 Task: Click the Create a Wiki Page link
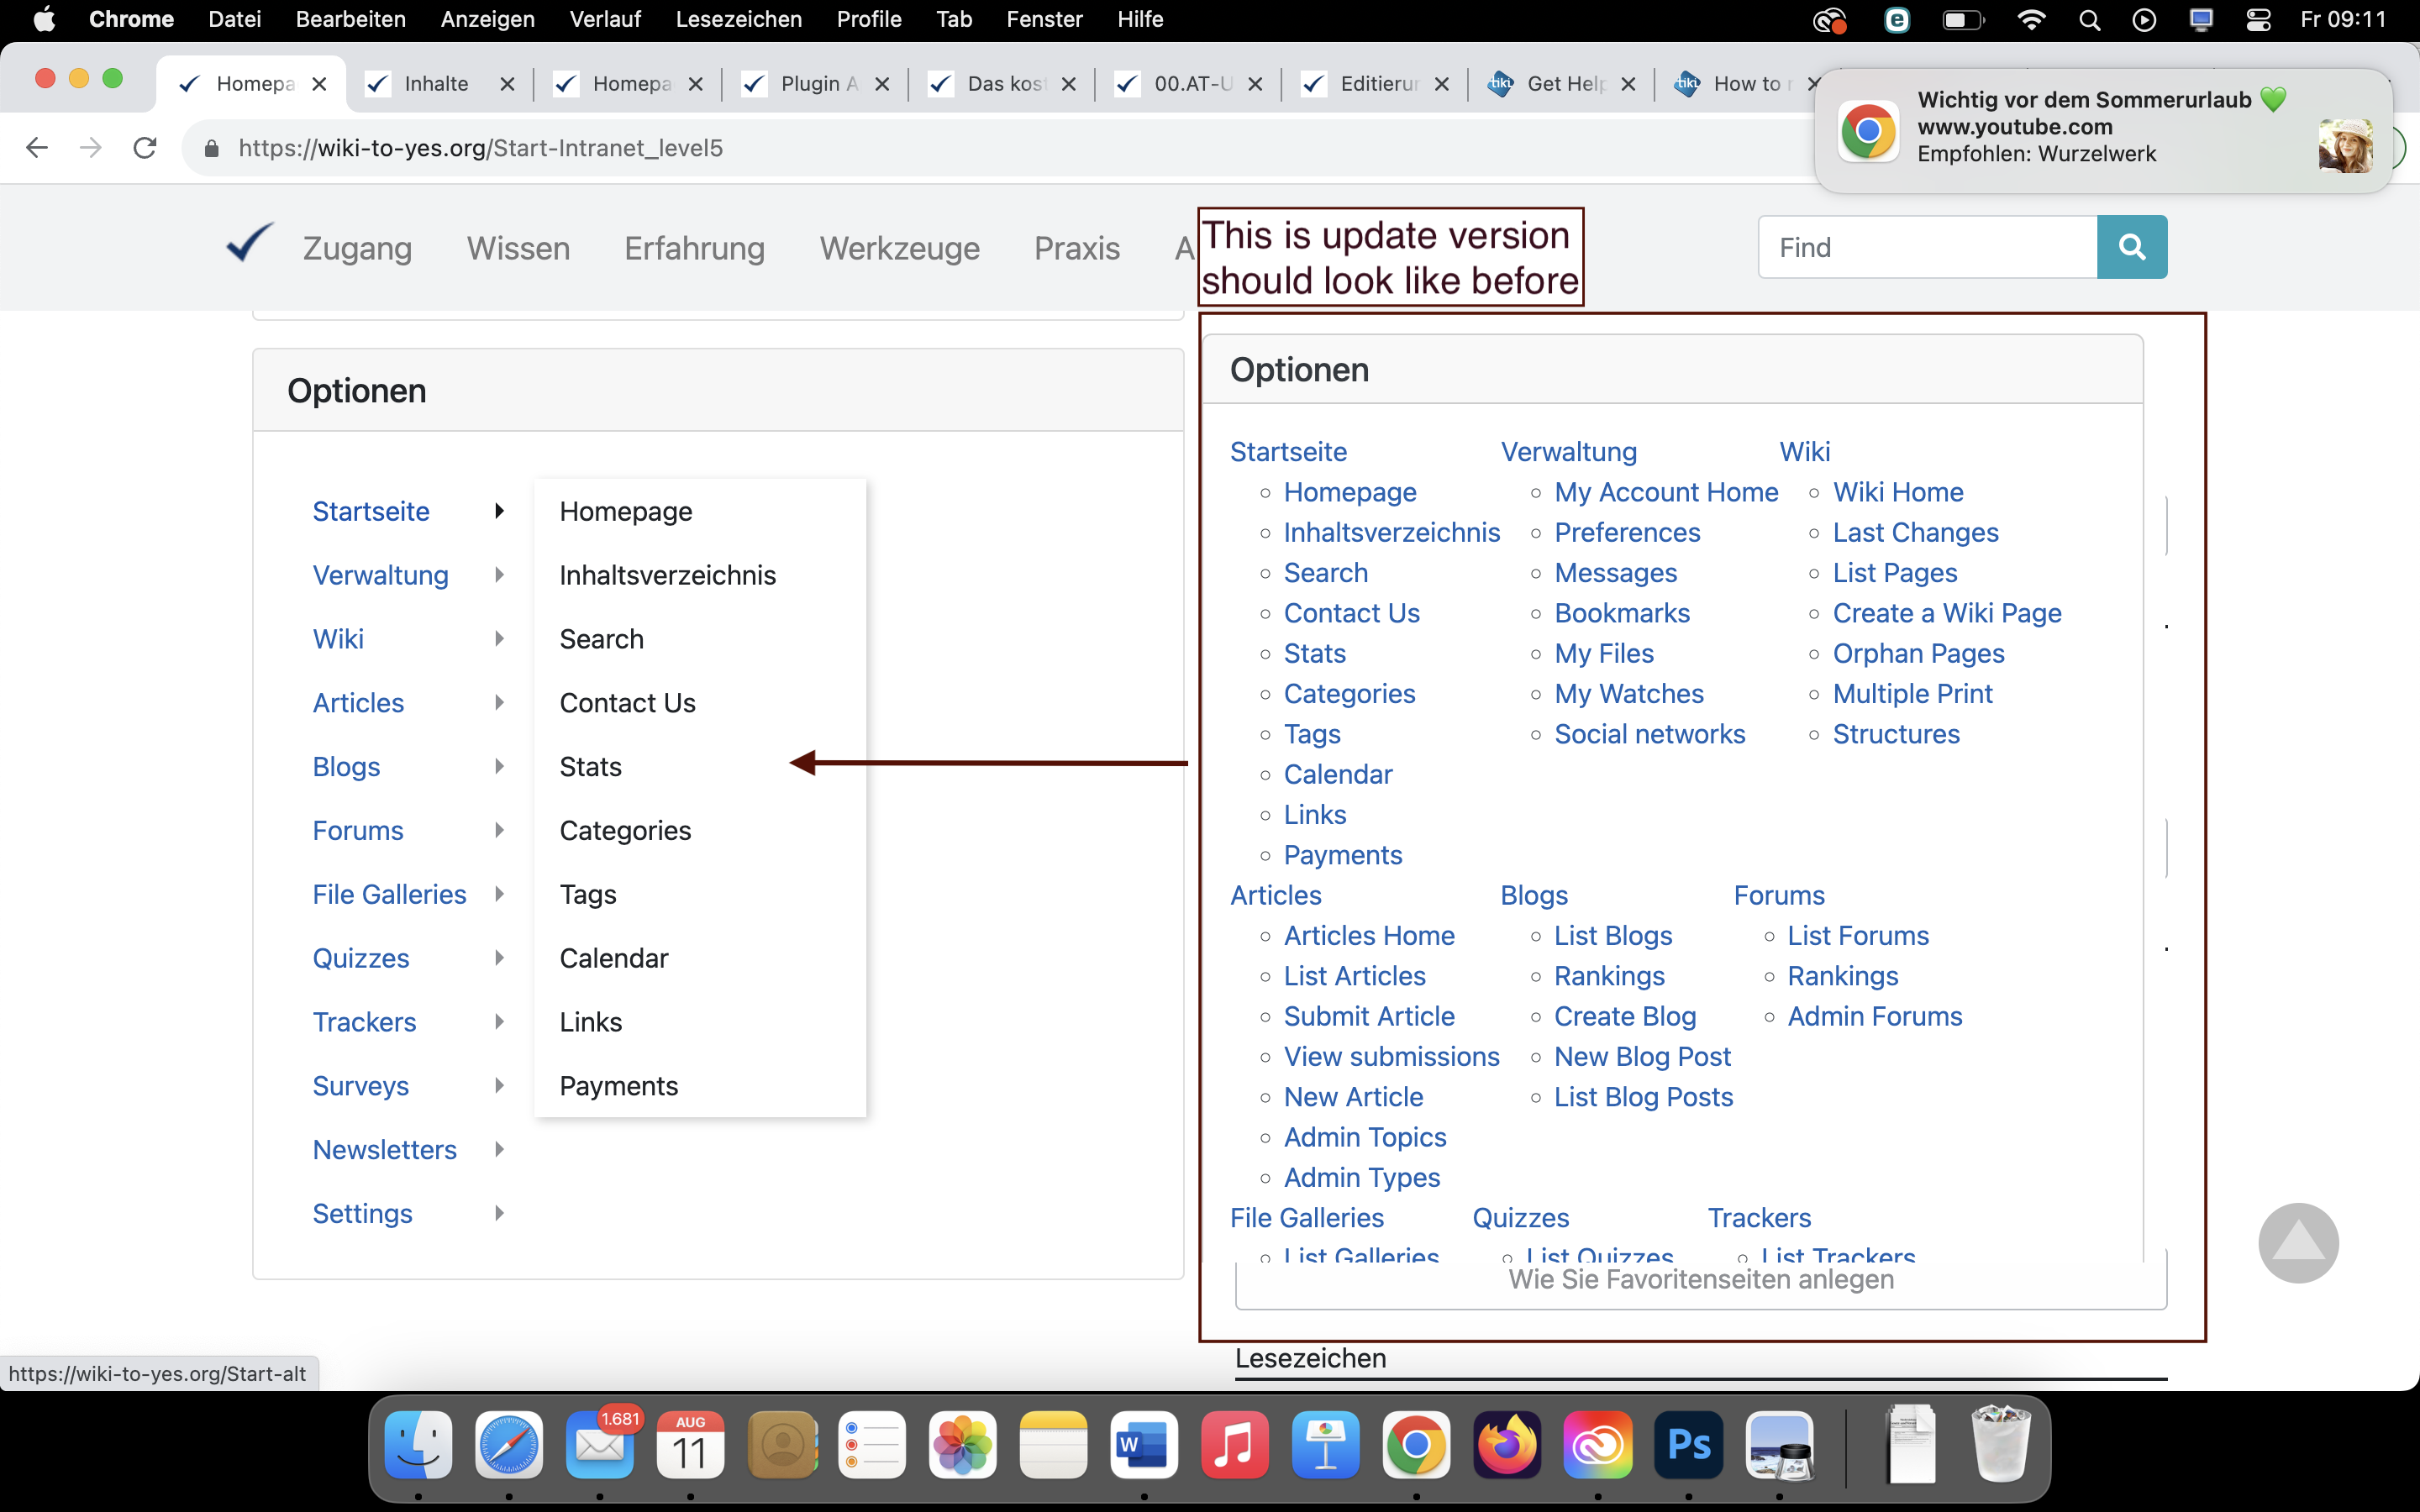pyautogui.click(x=1946, y=613)
